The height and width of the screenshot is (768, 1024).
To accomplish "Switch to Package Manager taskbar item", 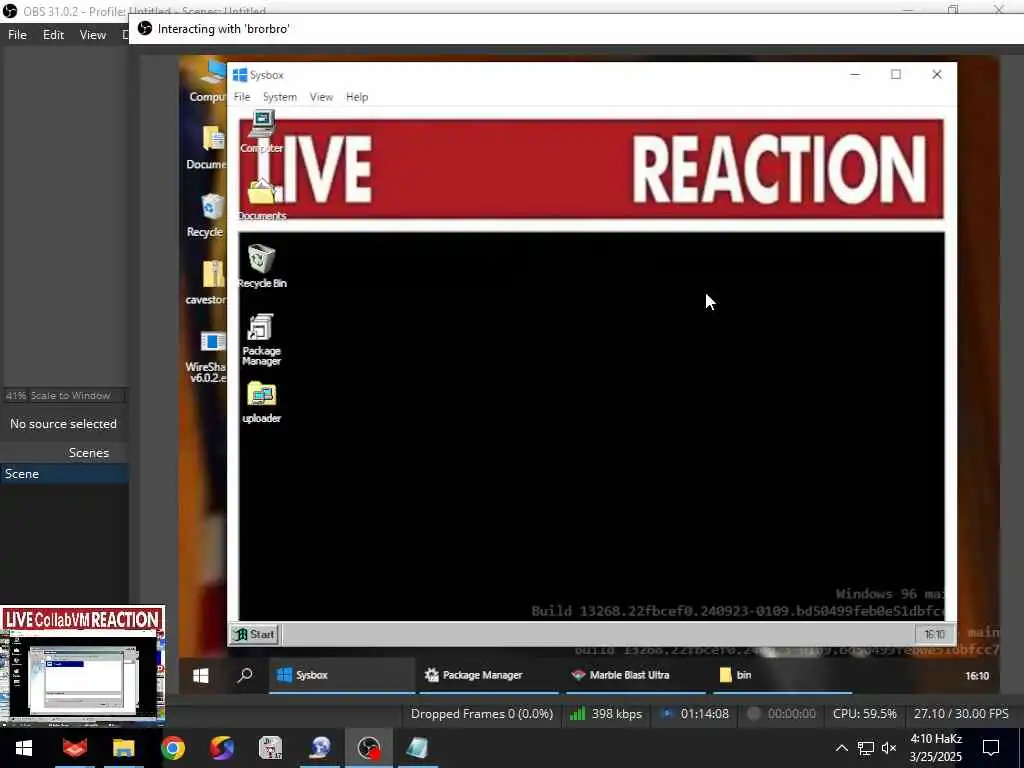I will pyautogui.click(x=488, y=675).
